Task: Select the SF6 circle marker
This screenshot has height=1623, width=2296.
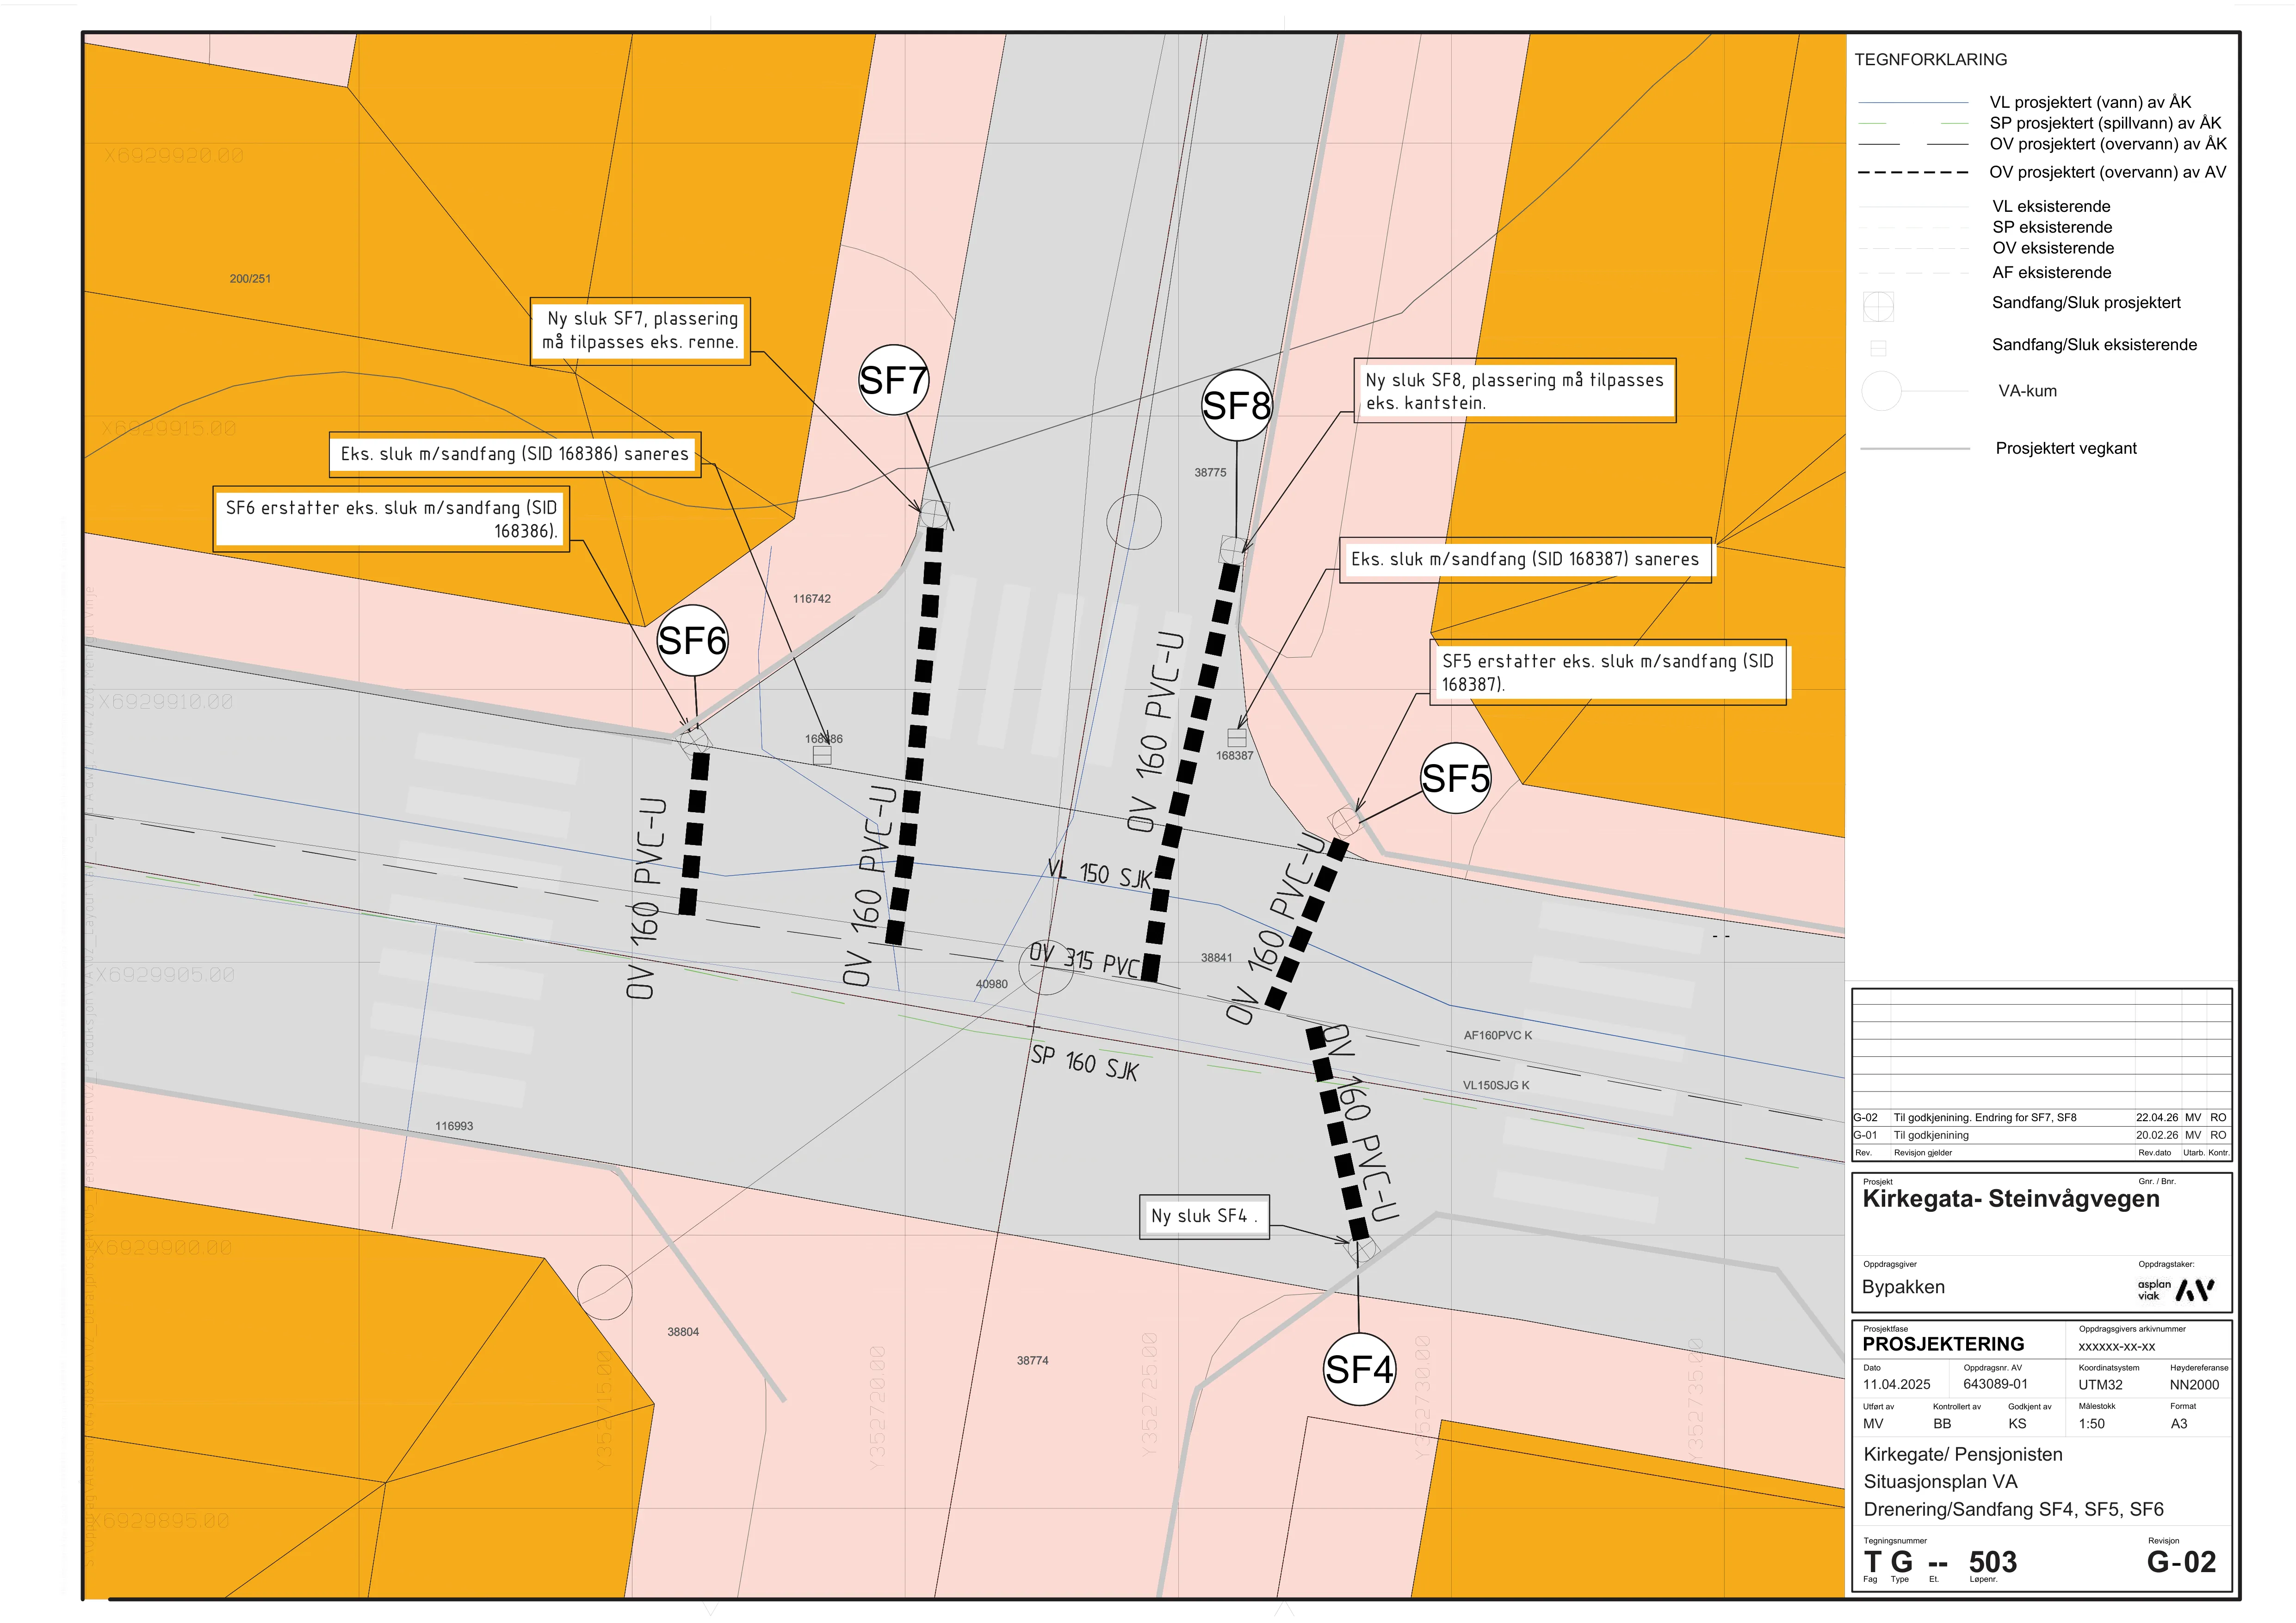Action: (x=692, y=641)
